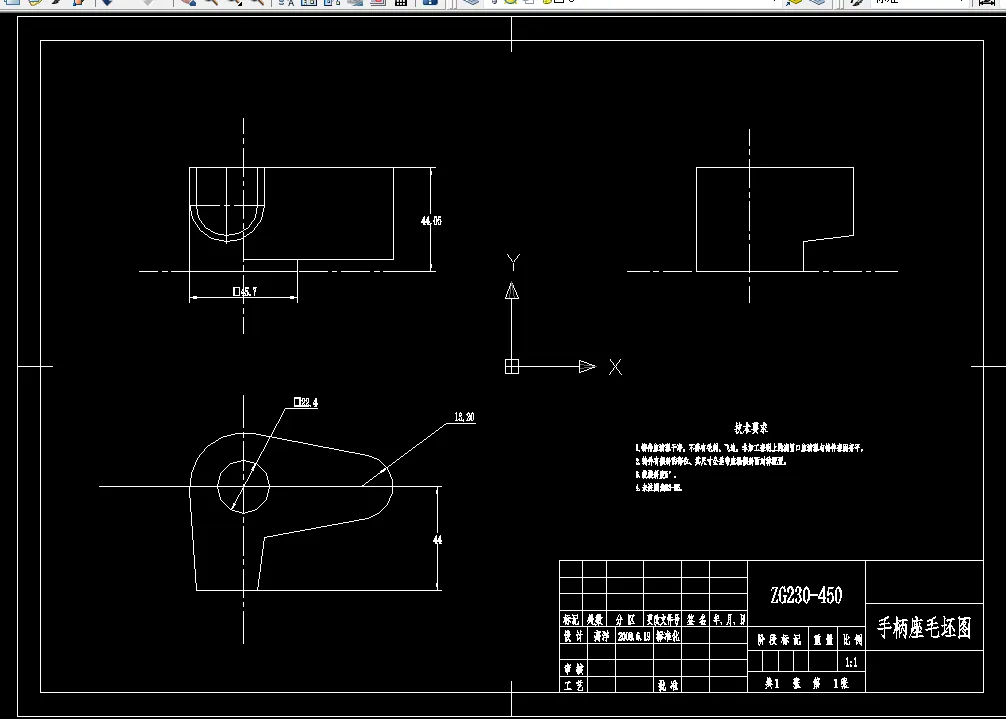Click the X axis arrowhead of the UCS icon

tap(587, 366)
